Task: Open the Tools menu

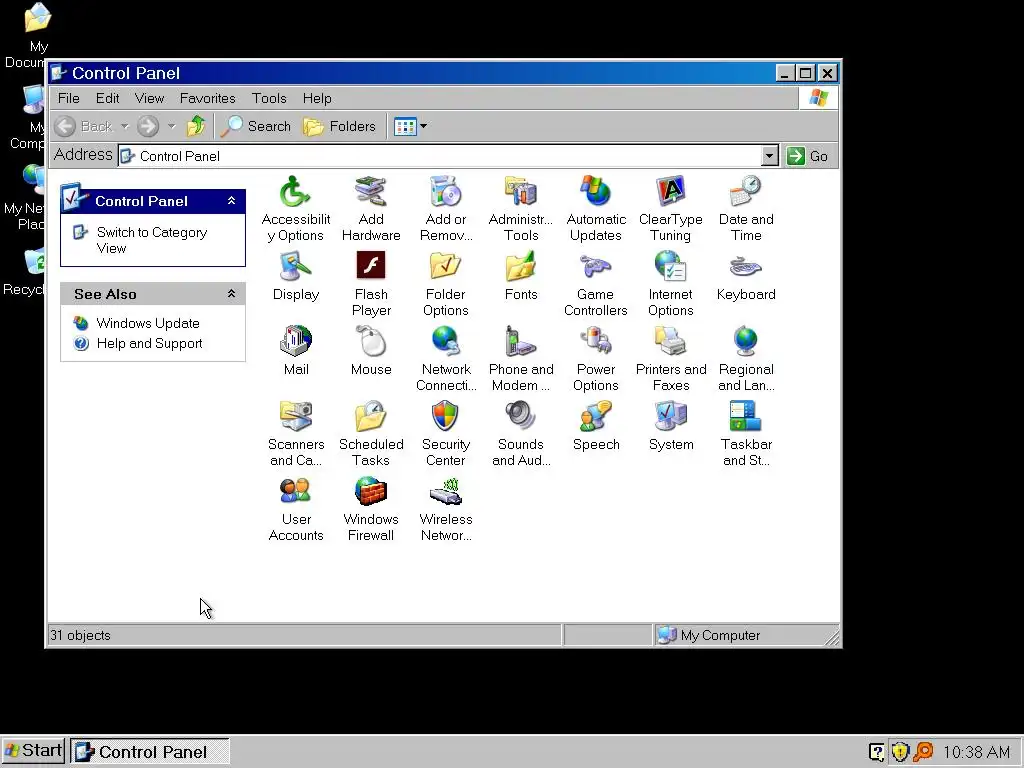Action: (269, 98)
